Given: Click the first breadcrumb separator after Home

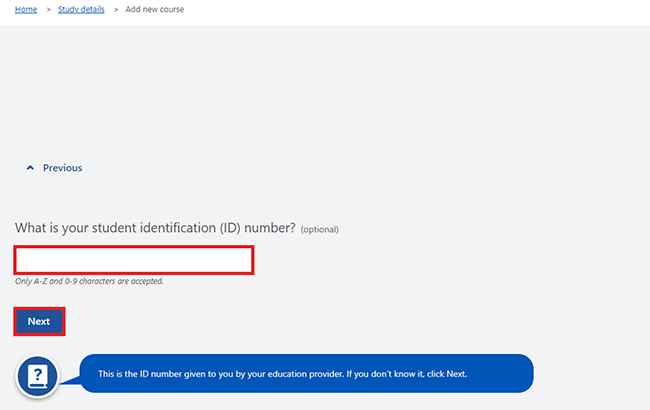Looking at the screenshot, I should click(49, 9).
